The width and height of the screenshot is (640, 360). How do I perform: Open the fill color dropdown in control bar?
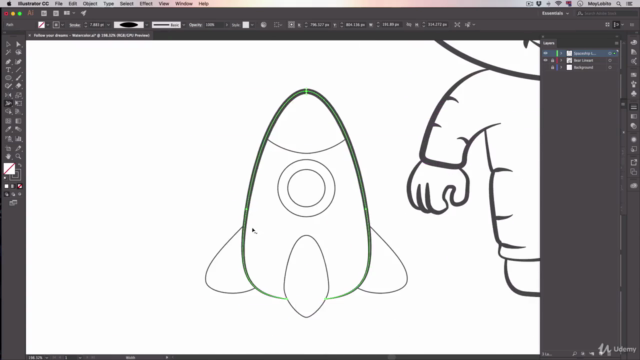click(x=48, y=25)
